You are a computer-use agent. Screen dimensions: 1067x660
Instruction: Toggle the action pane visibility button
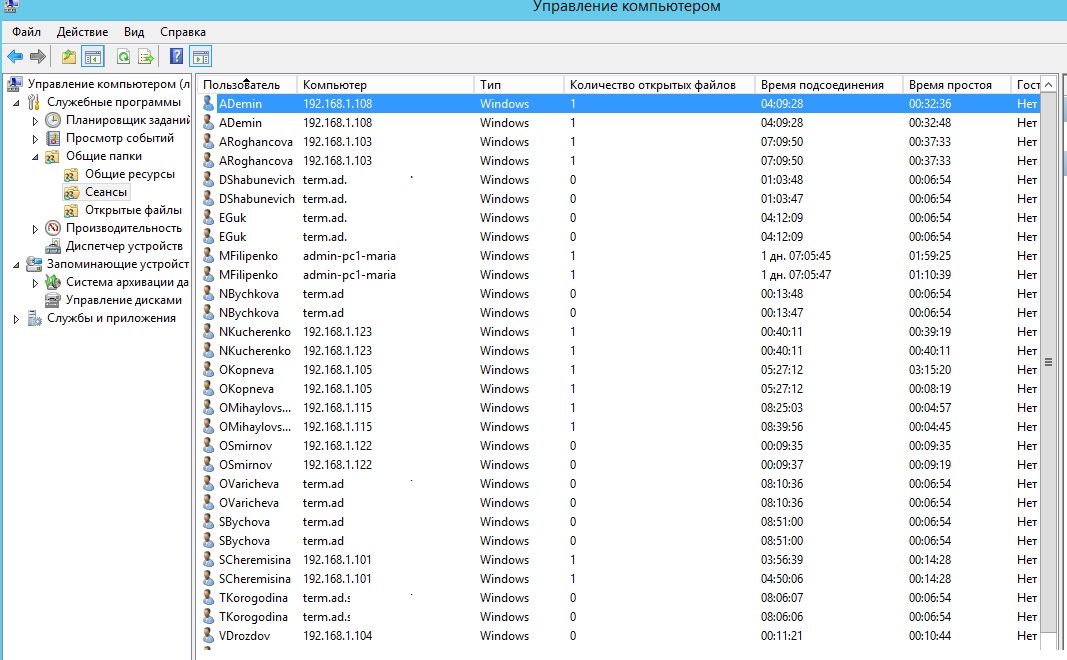point(200,57)
